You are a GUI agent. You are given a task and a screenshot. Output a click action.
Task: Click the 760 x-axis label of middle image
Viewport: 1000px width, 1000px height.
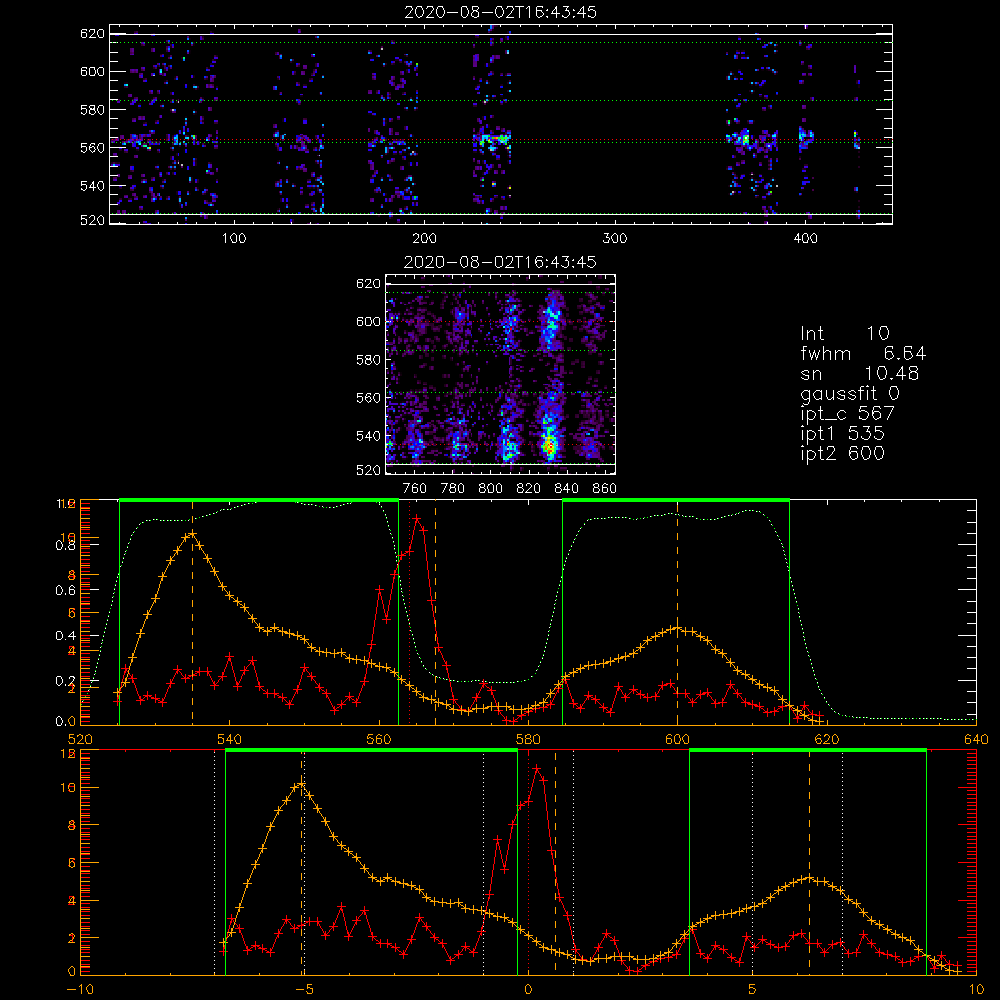coord(415,489)
